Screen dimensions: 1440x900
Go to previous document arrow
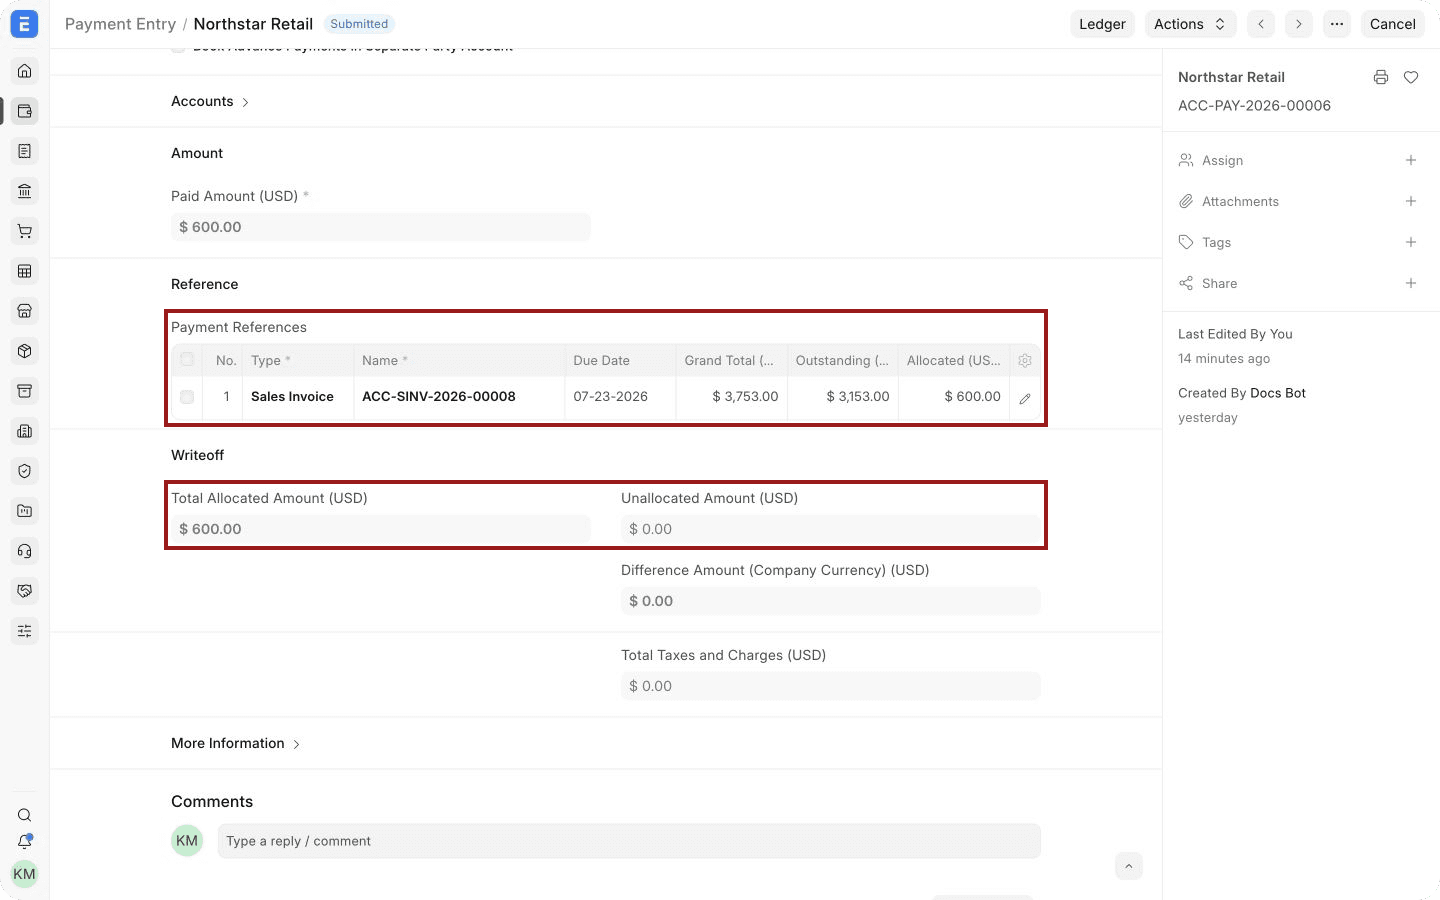pyautogui.click(x=1261, y=24)
